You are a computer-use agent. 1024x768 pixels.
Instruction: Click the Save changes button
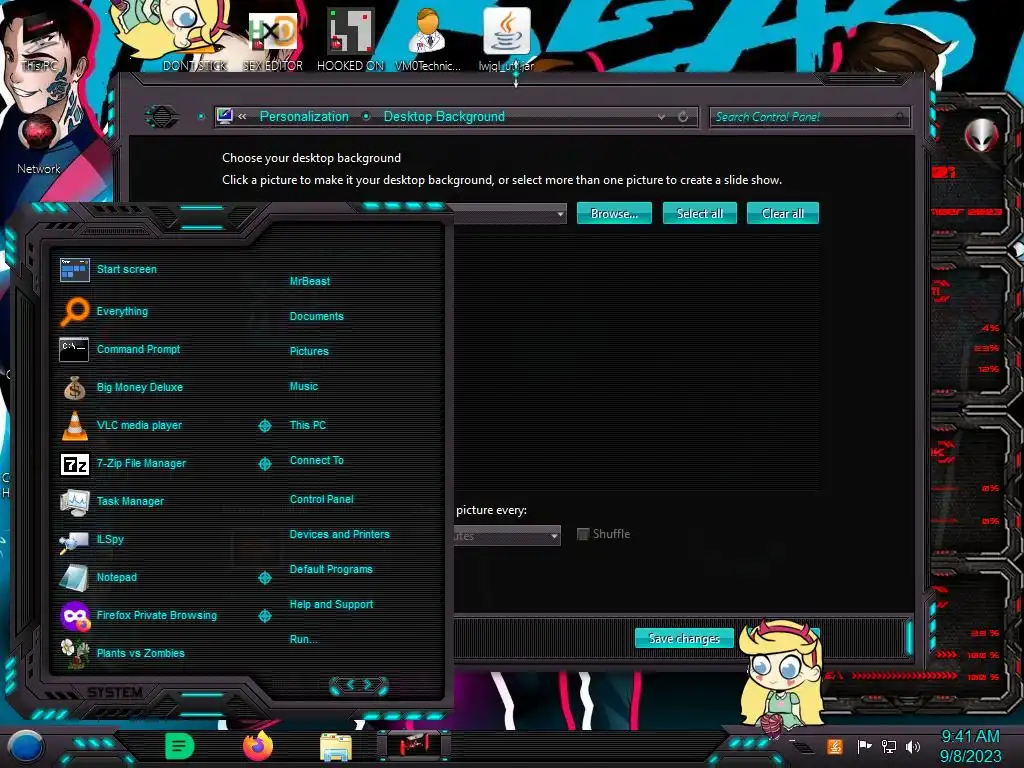(684, 638)
